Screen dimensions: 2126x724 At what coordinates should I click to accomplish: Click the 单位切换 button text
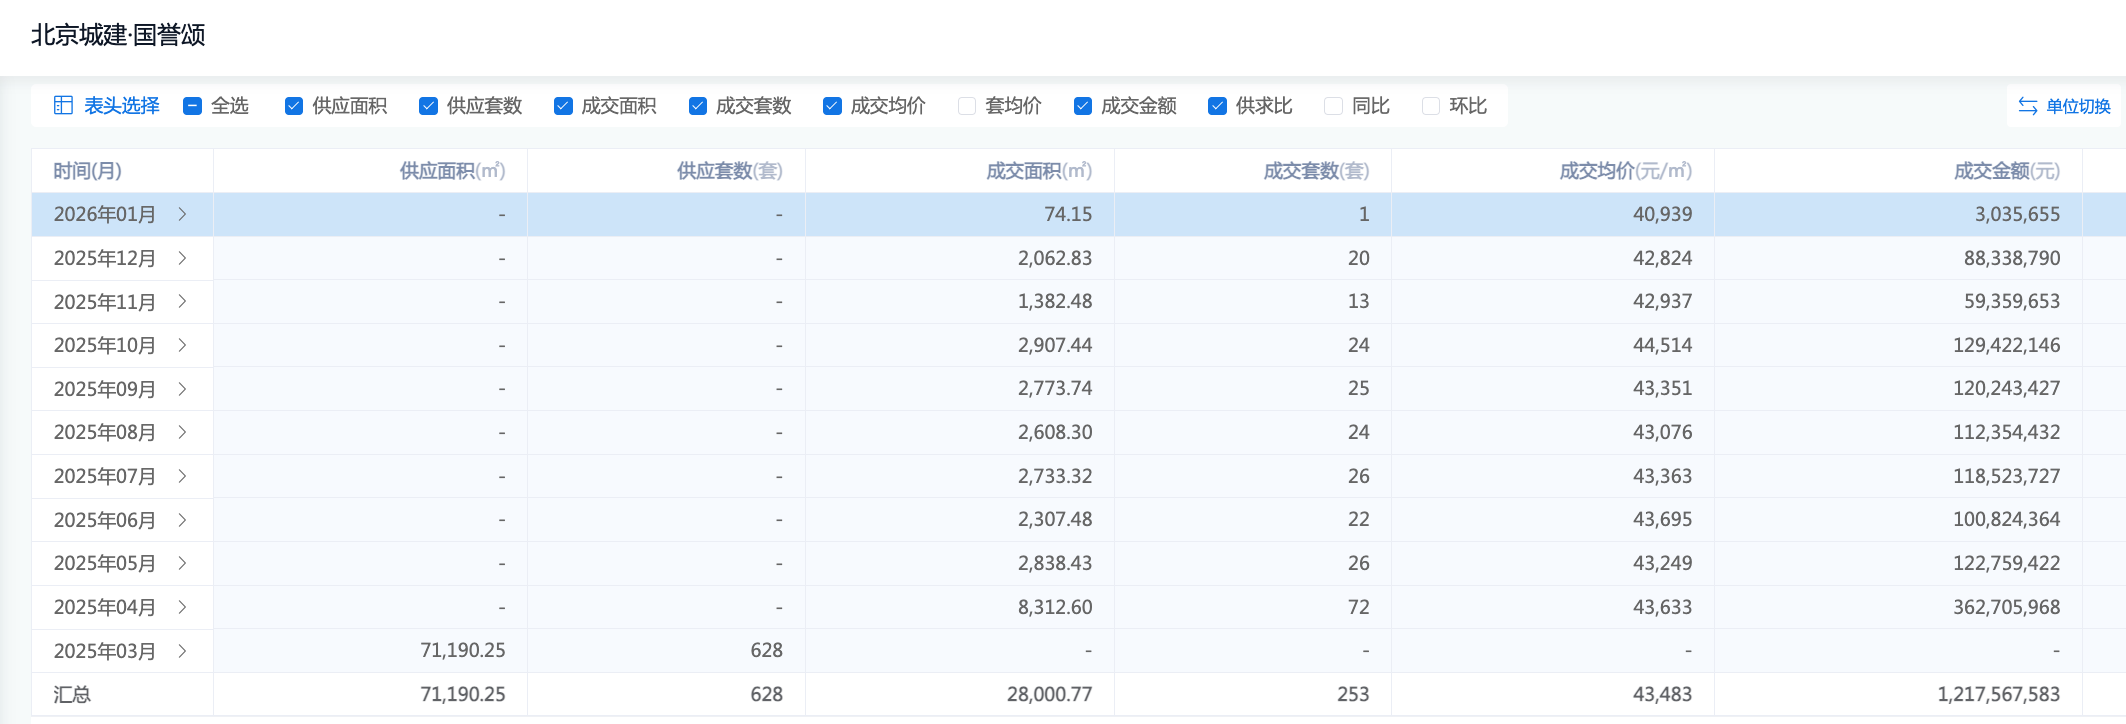(2078, 106)
